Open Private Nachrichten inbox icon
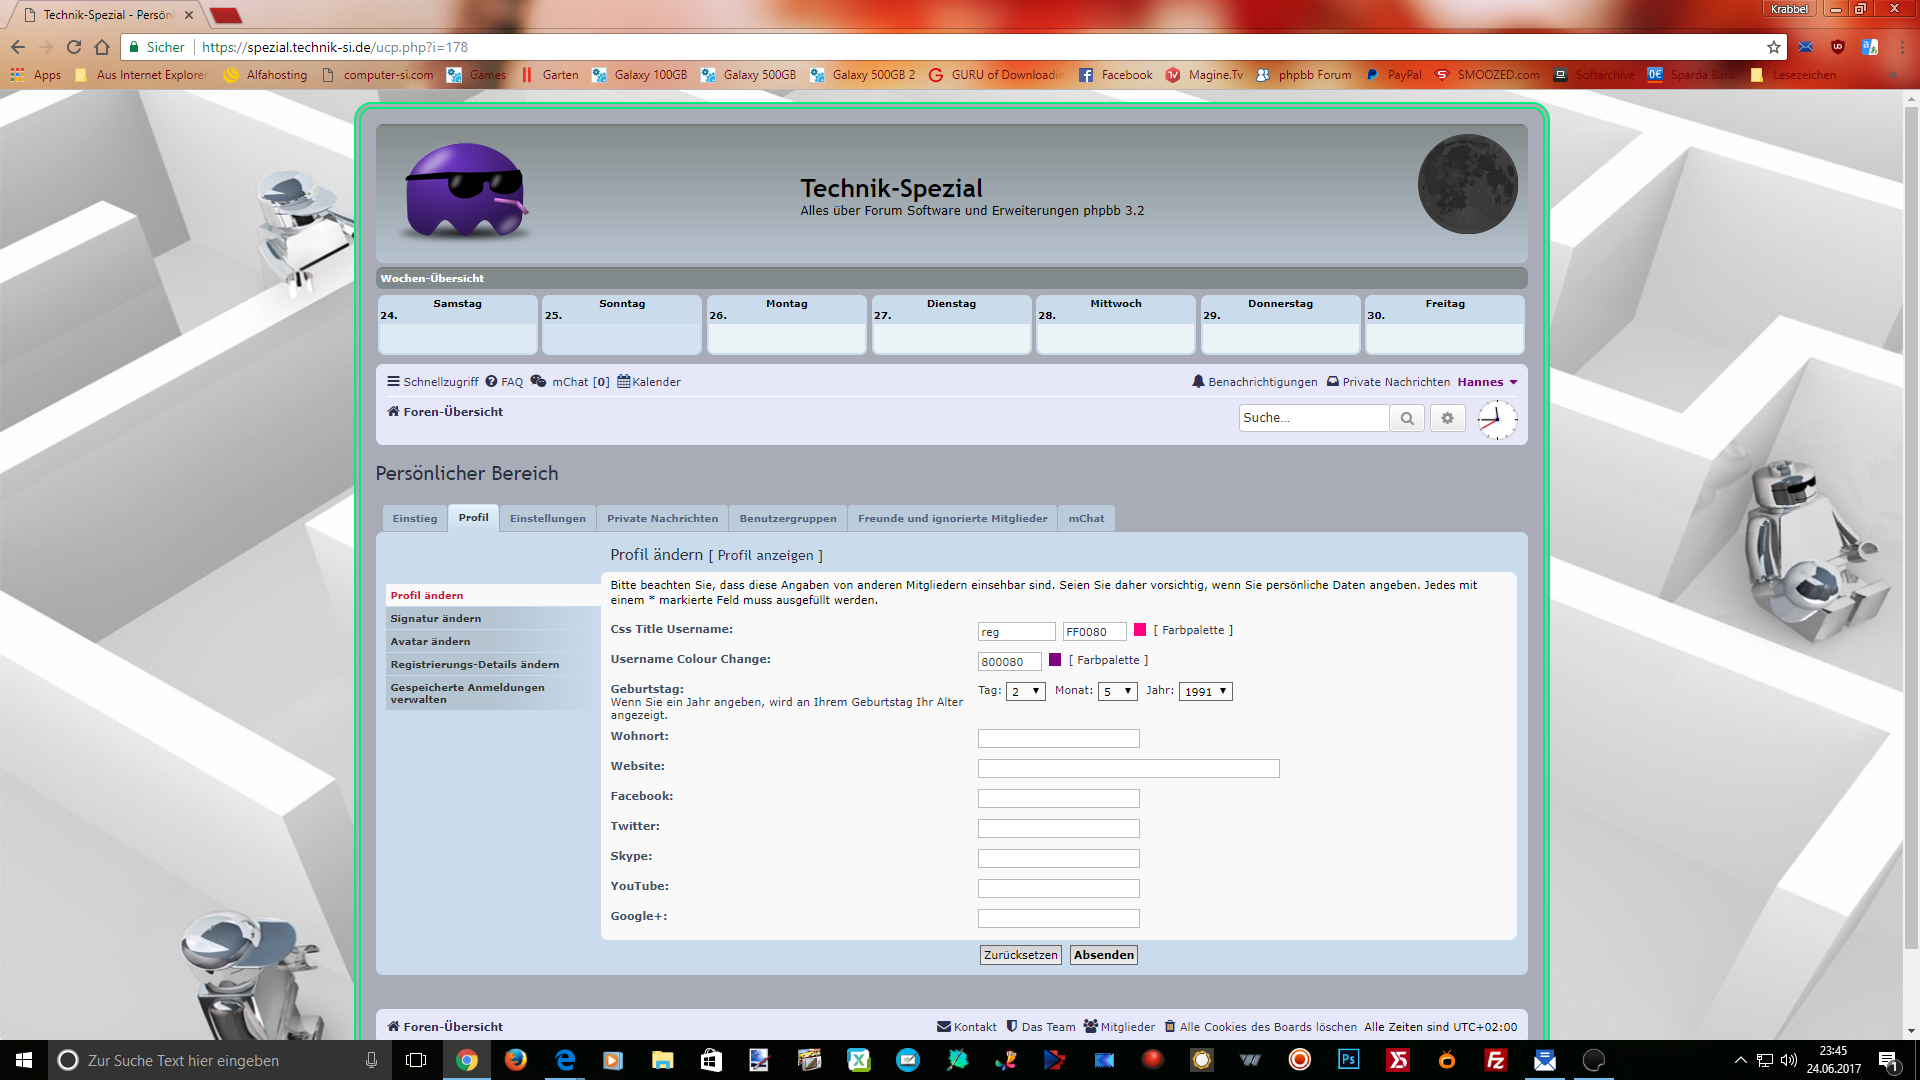This screenshot has width=1920, height=1080. [1332, 381]
